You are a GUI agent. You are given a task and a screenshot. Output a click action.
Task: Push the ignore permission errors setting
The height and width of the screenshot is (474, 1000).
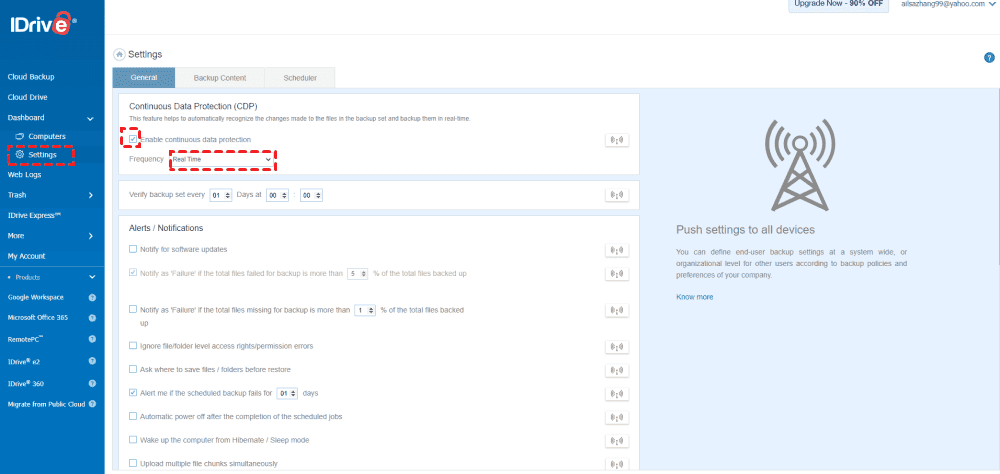617,347
